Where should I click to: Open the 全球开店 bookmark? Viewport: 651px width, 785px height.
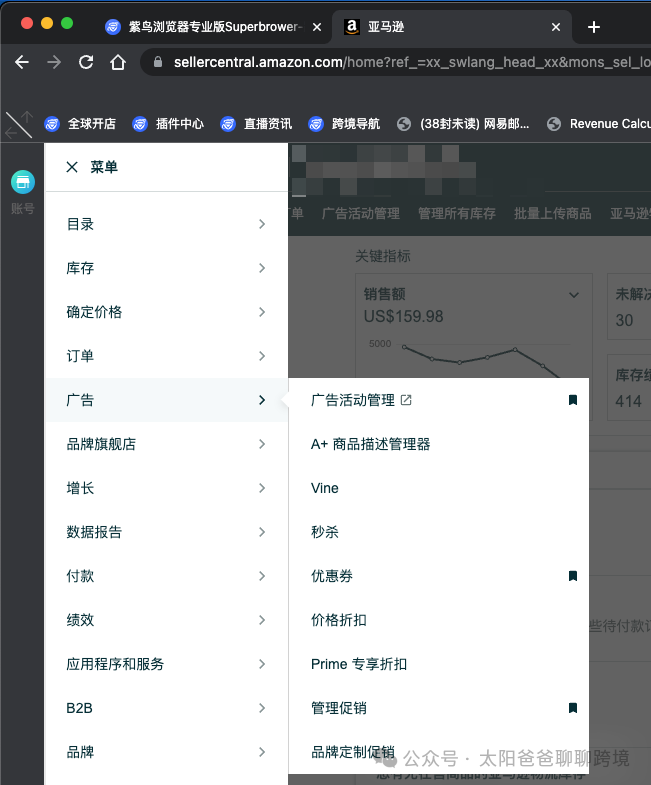pos(80,124)
